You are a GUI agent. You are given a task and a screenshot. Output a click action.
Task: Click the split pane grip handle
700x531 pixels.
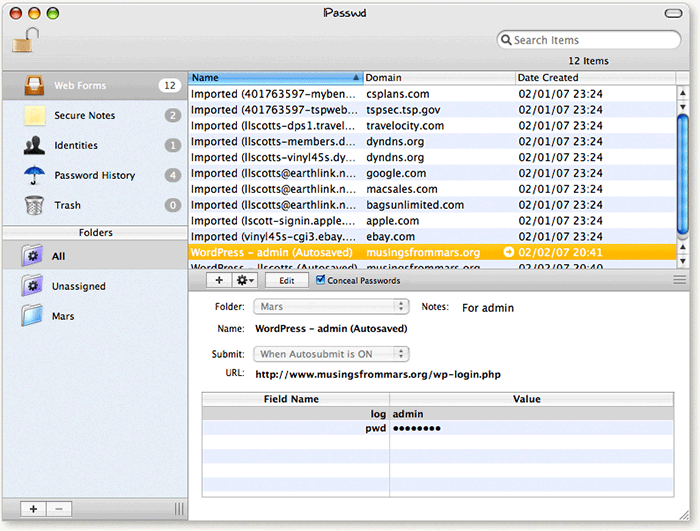click(679, 280)
